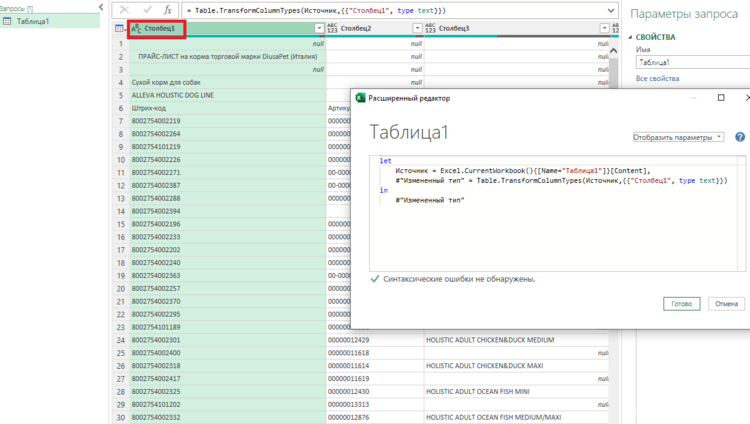
Task: Click the ABC123 type icon of Столбец2
Action: point(333,29)
